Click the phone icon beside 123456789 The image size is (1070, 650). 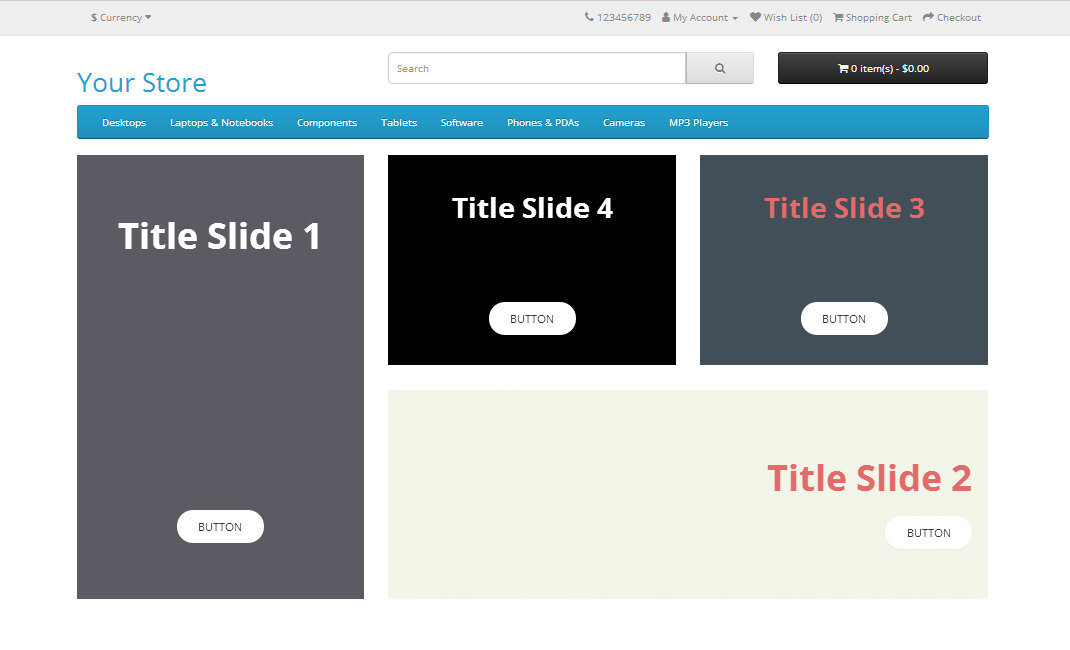click(x=589, y=18)
